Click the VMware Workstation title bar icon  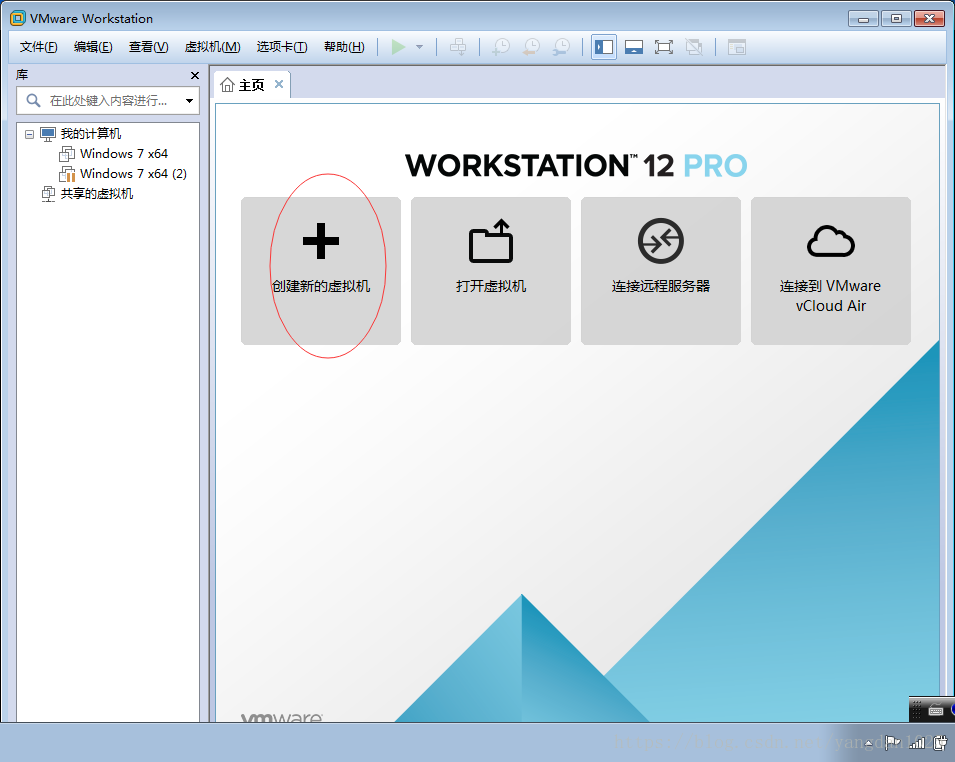pos(18,18)
